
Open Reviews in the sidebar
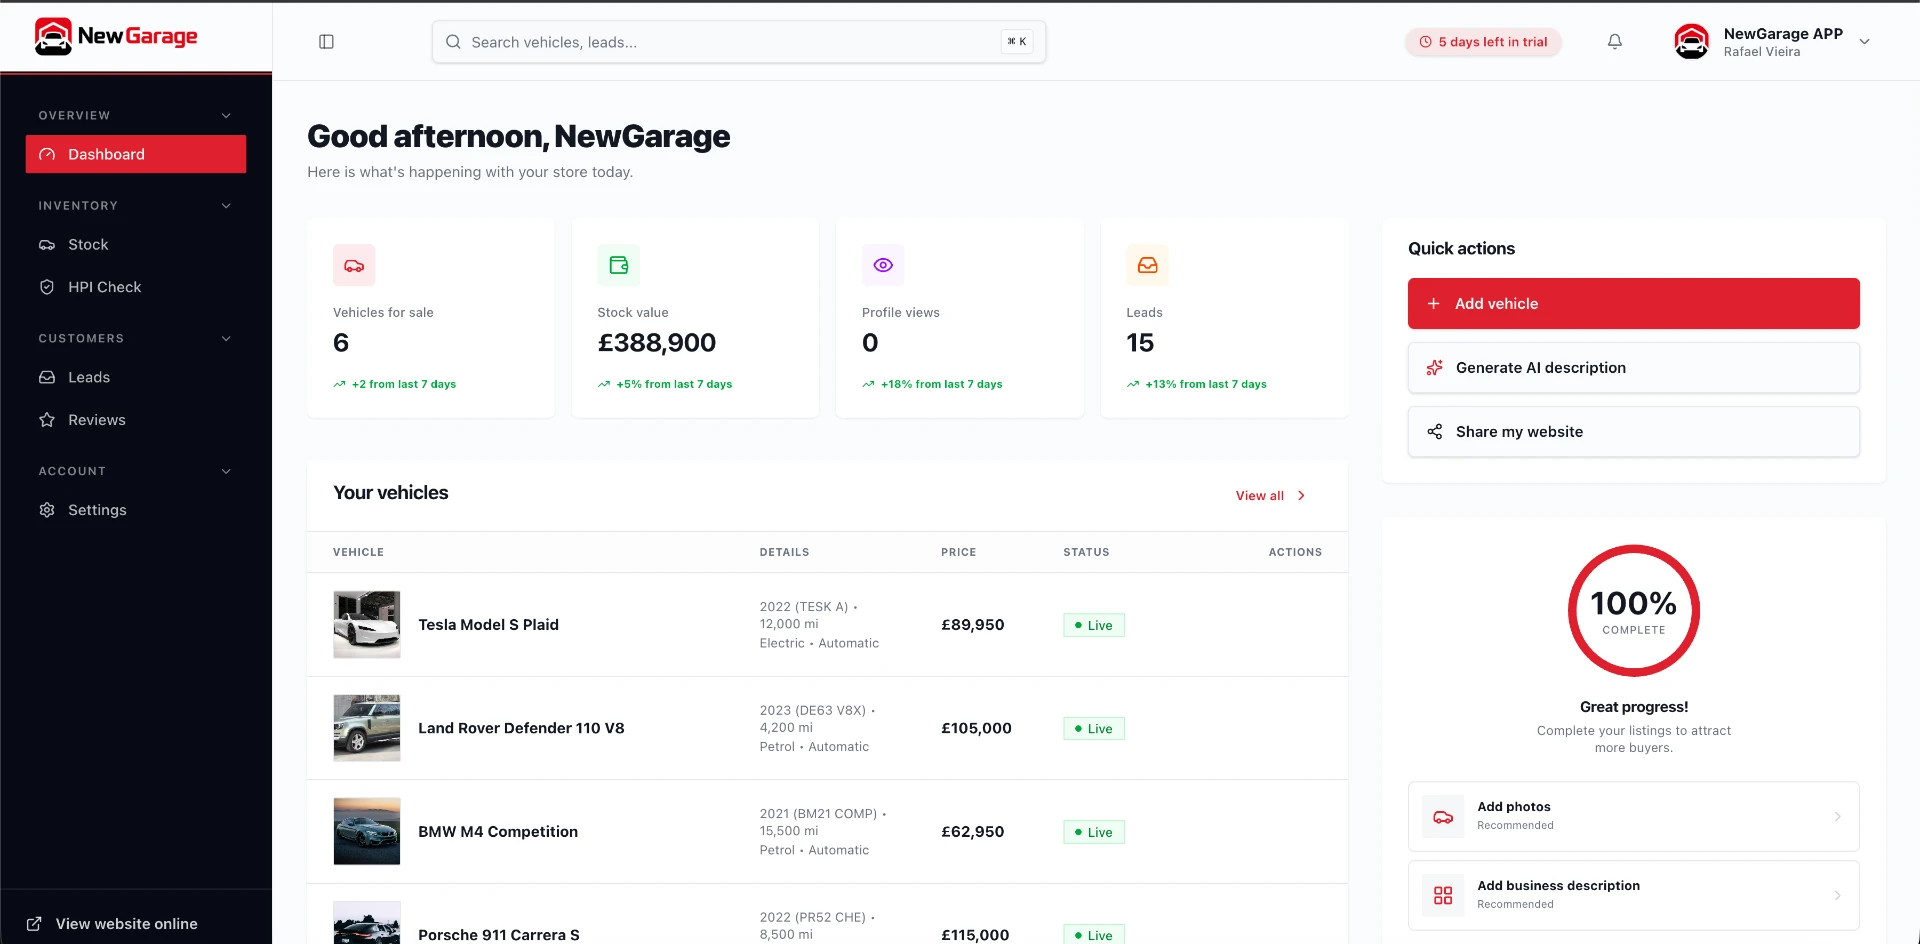136,420
